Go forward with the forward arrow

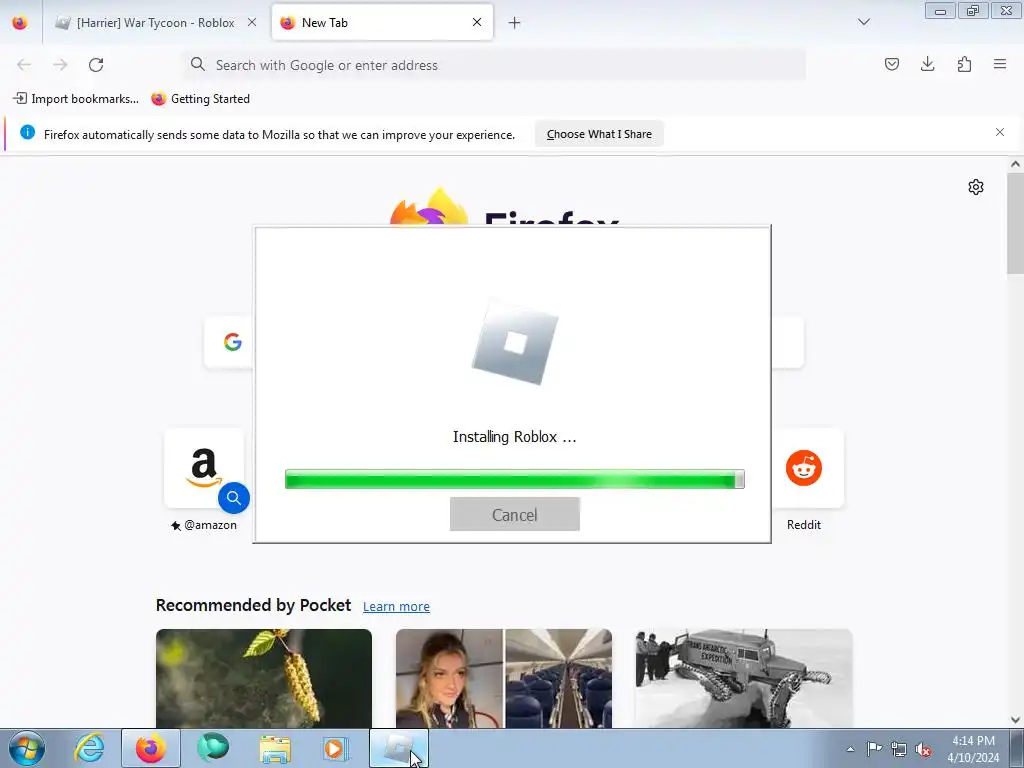[60, 65]
